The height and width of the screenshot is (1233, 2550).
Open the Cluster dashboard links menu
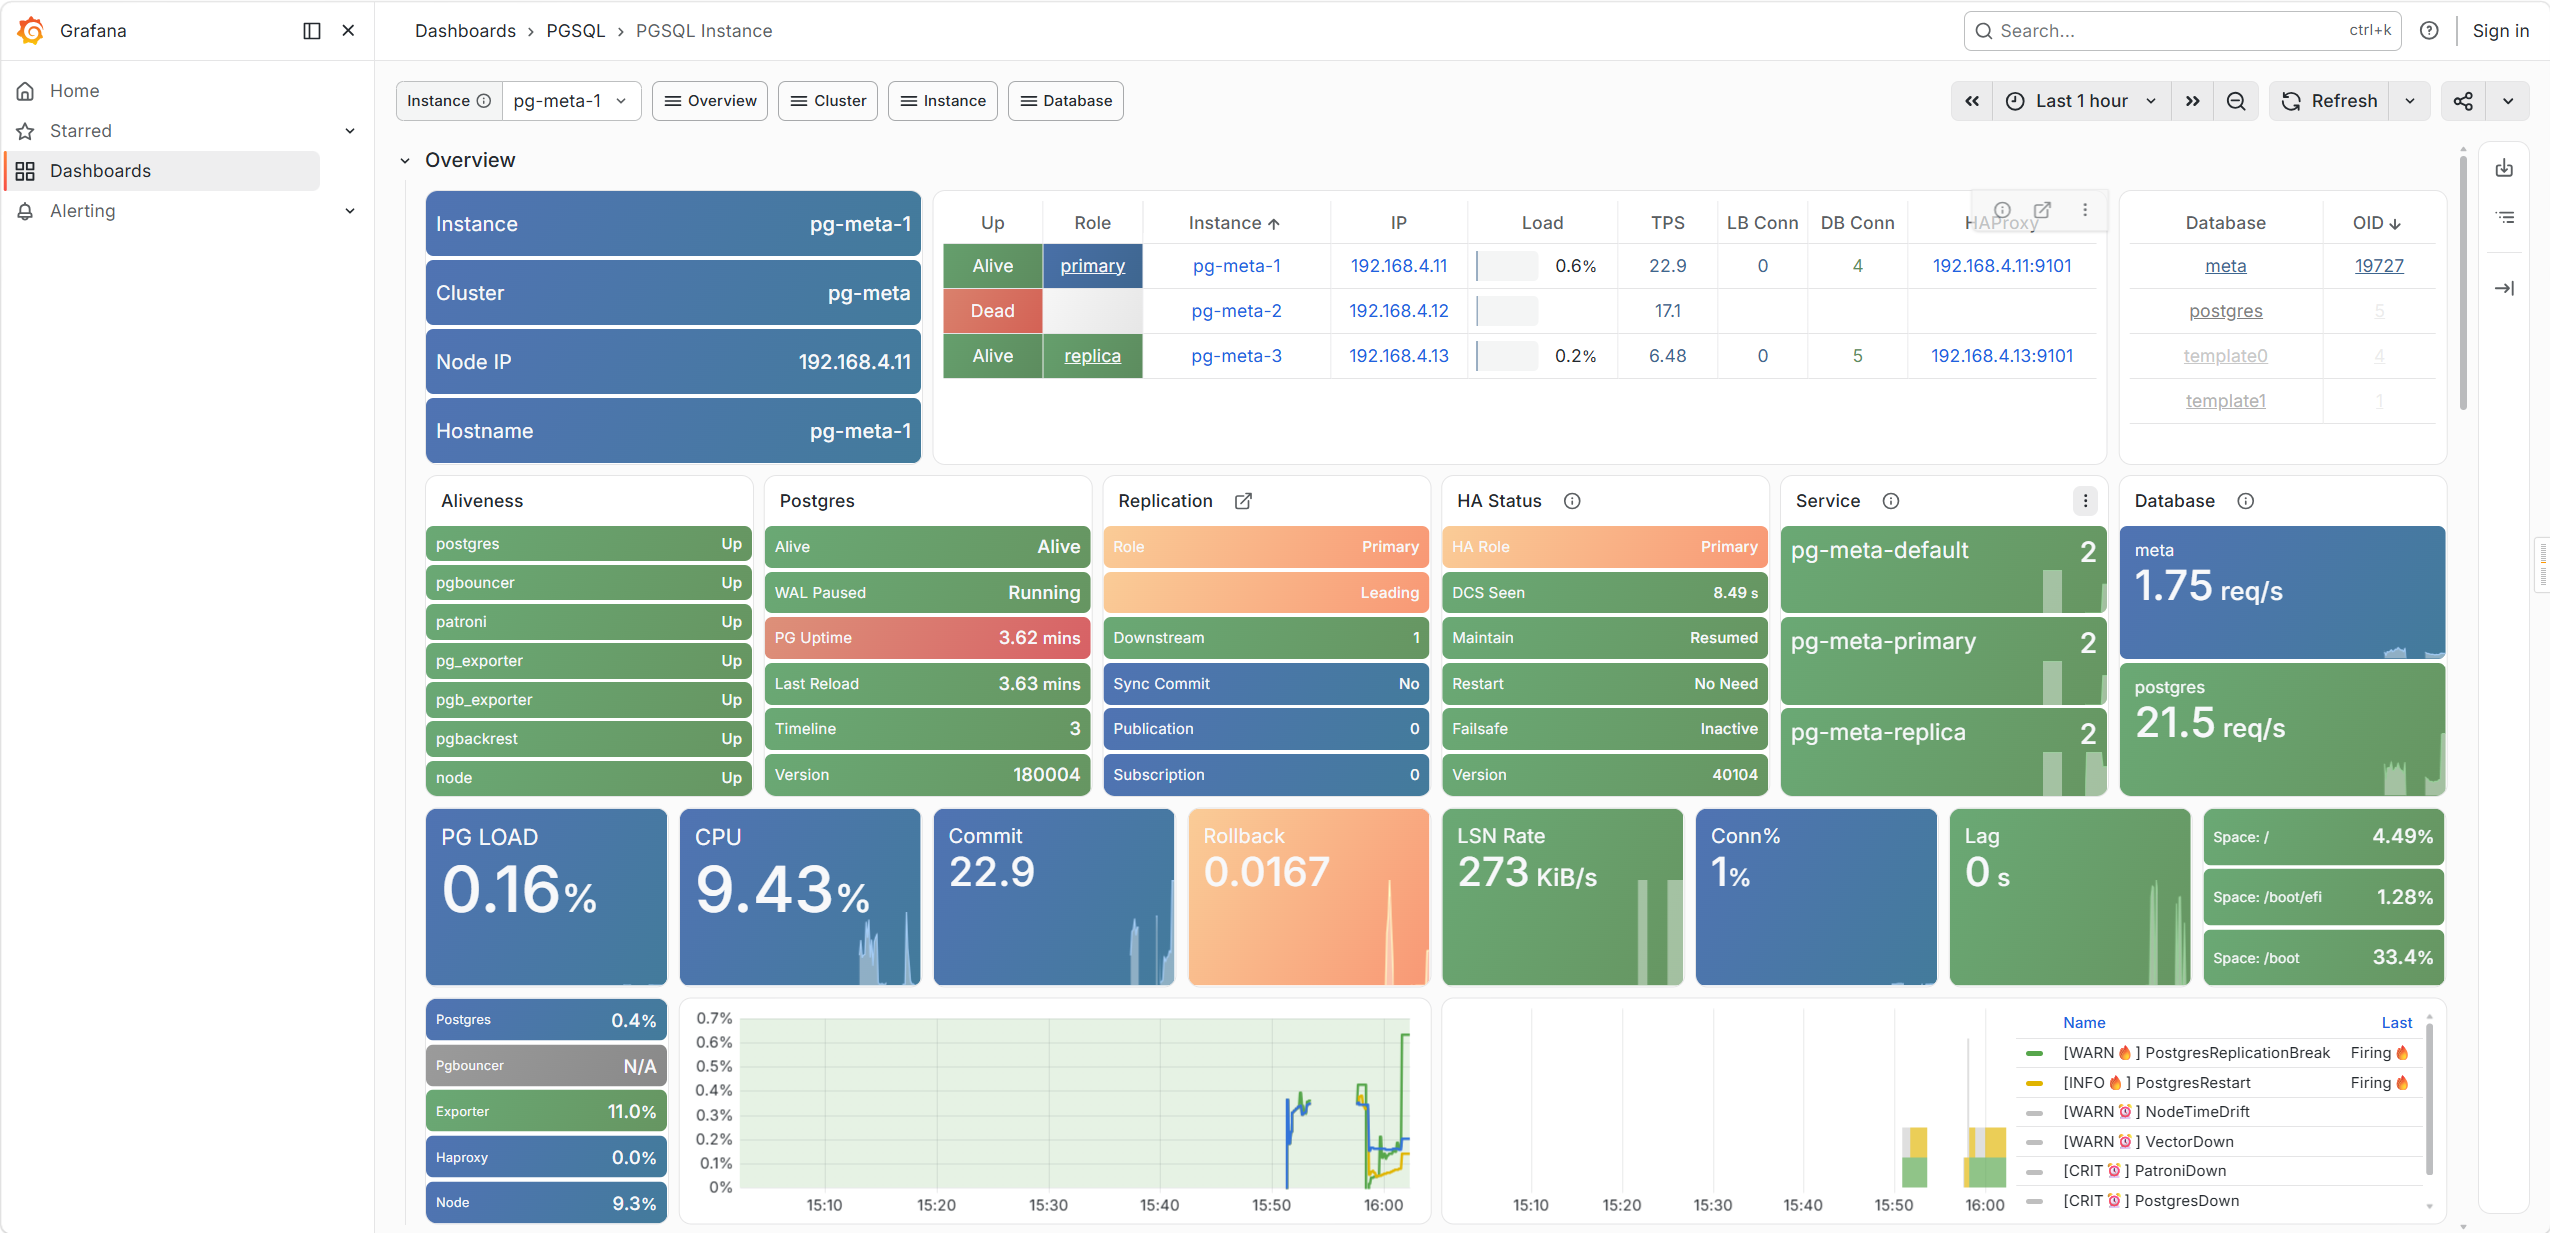pos(828,101)
